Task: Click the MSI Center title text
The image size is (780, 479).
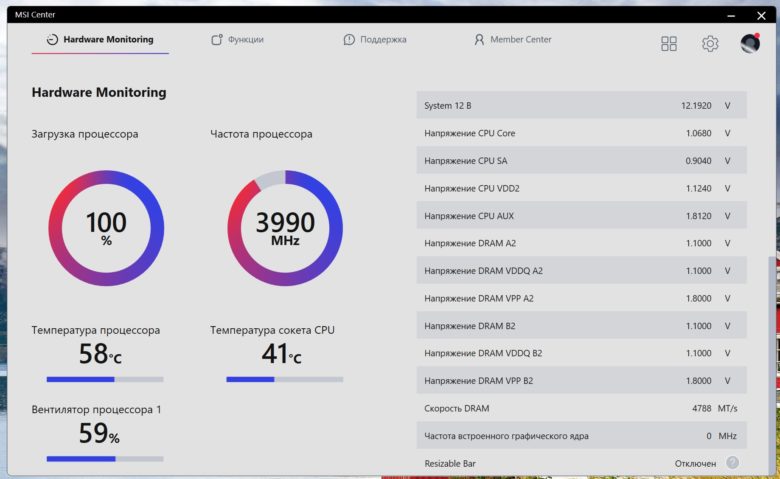Action: coord(35,14)
